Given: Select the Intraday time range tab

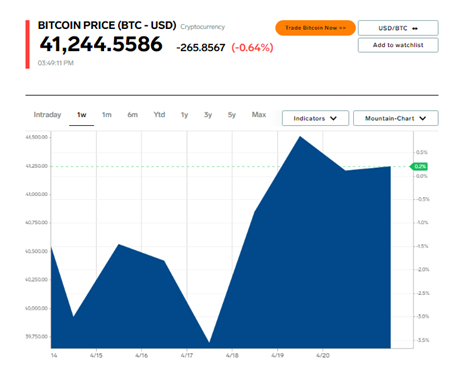Looking at the screenshot, I should (x=47, y=115).
